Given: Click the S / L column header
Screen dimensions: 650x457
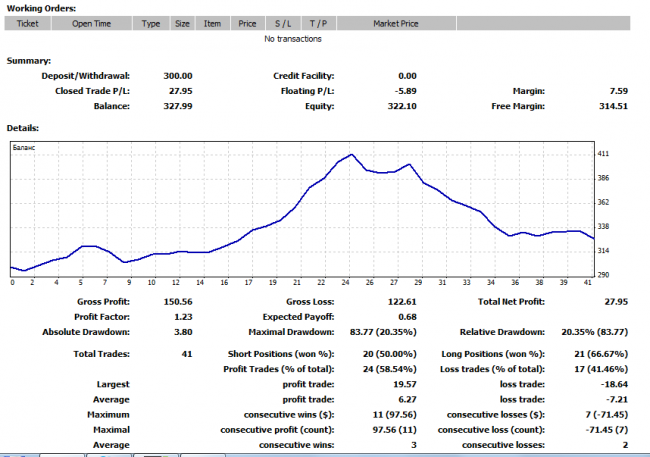Looking at the screenshot, I should pos(282,23).
